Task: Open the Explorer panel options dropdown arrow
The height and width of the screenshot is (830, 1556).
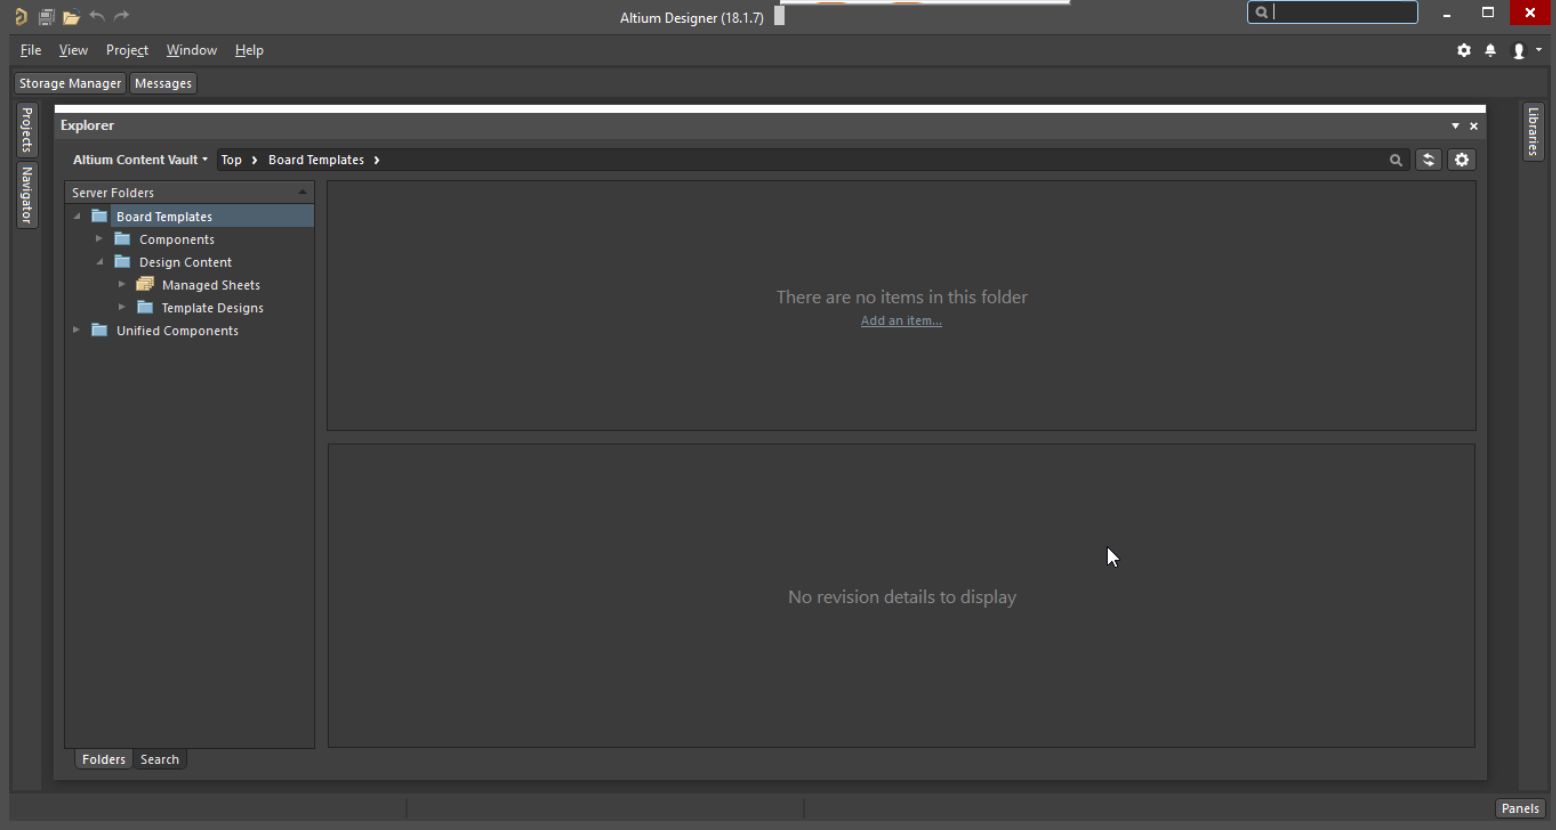Action: point(1455,126)
